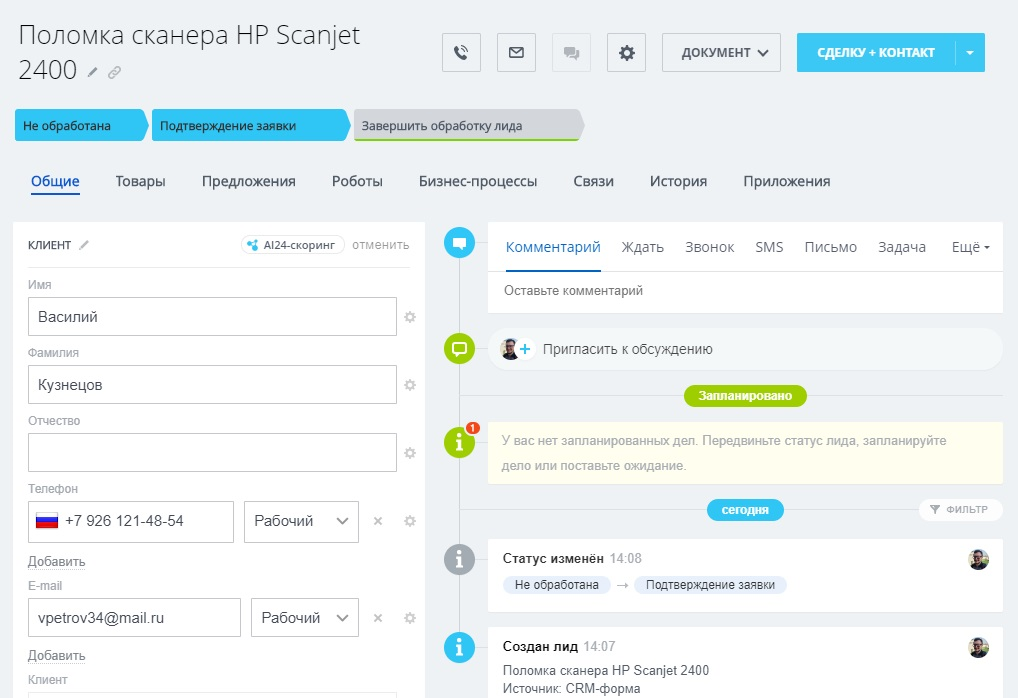Switch to the Связи tab
This screenshot has height=698, width=1018.
(x=593, y=182)
